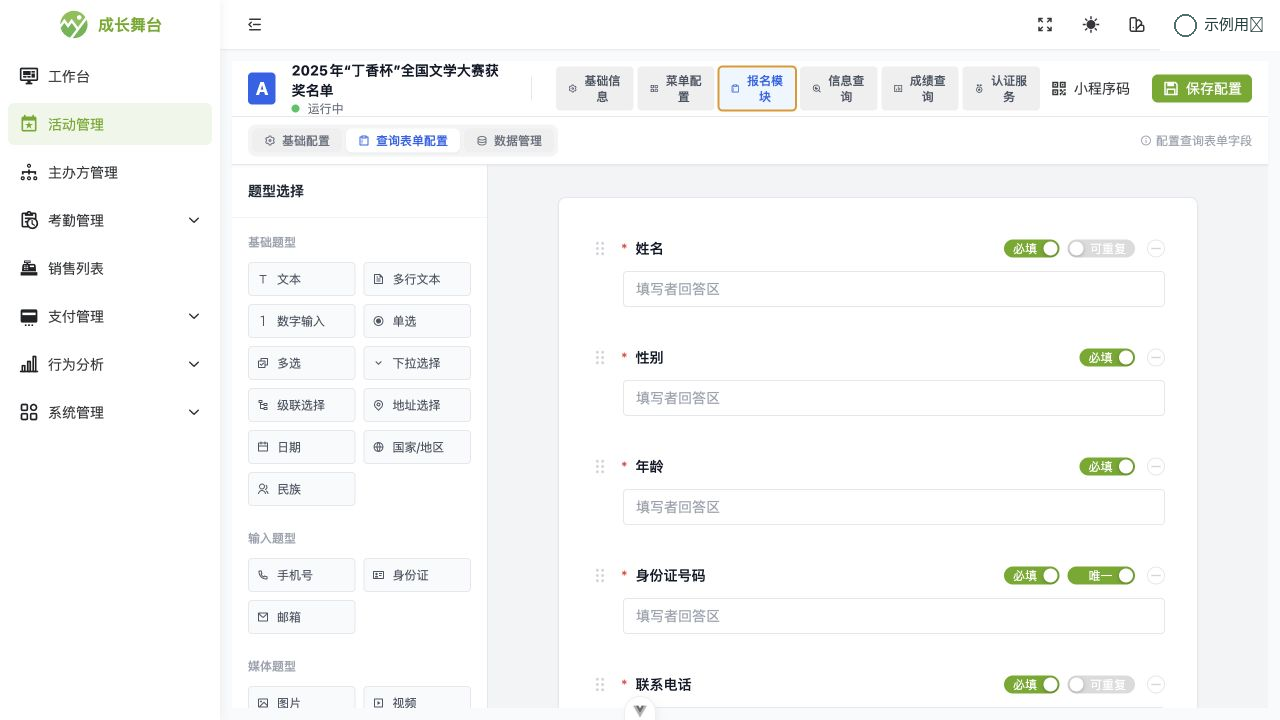The width and height of the screenshot is (1280, 720).
Task: Toggle 必填 switch for 年龄
Action: pos(1107,467)
